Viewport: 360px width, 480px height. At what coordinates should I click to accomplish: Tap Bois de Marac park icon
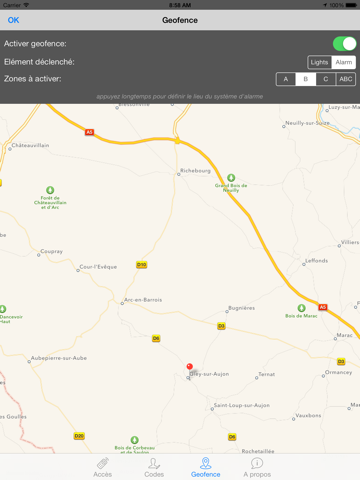pos(301,308)
